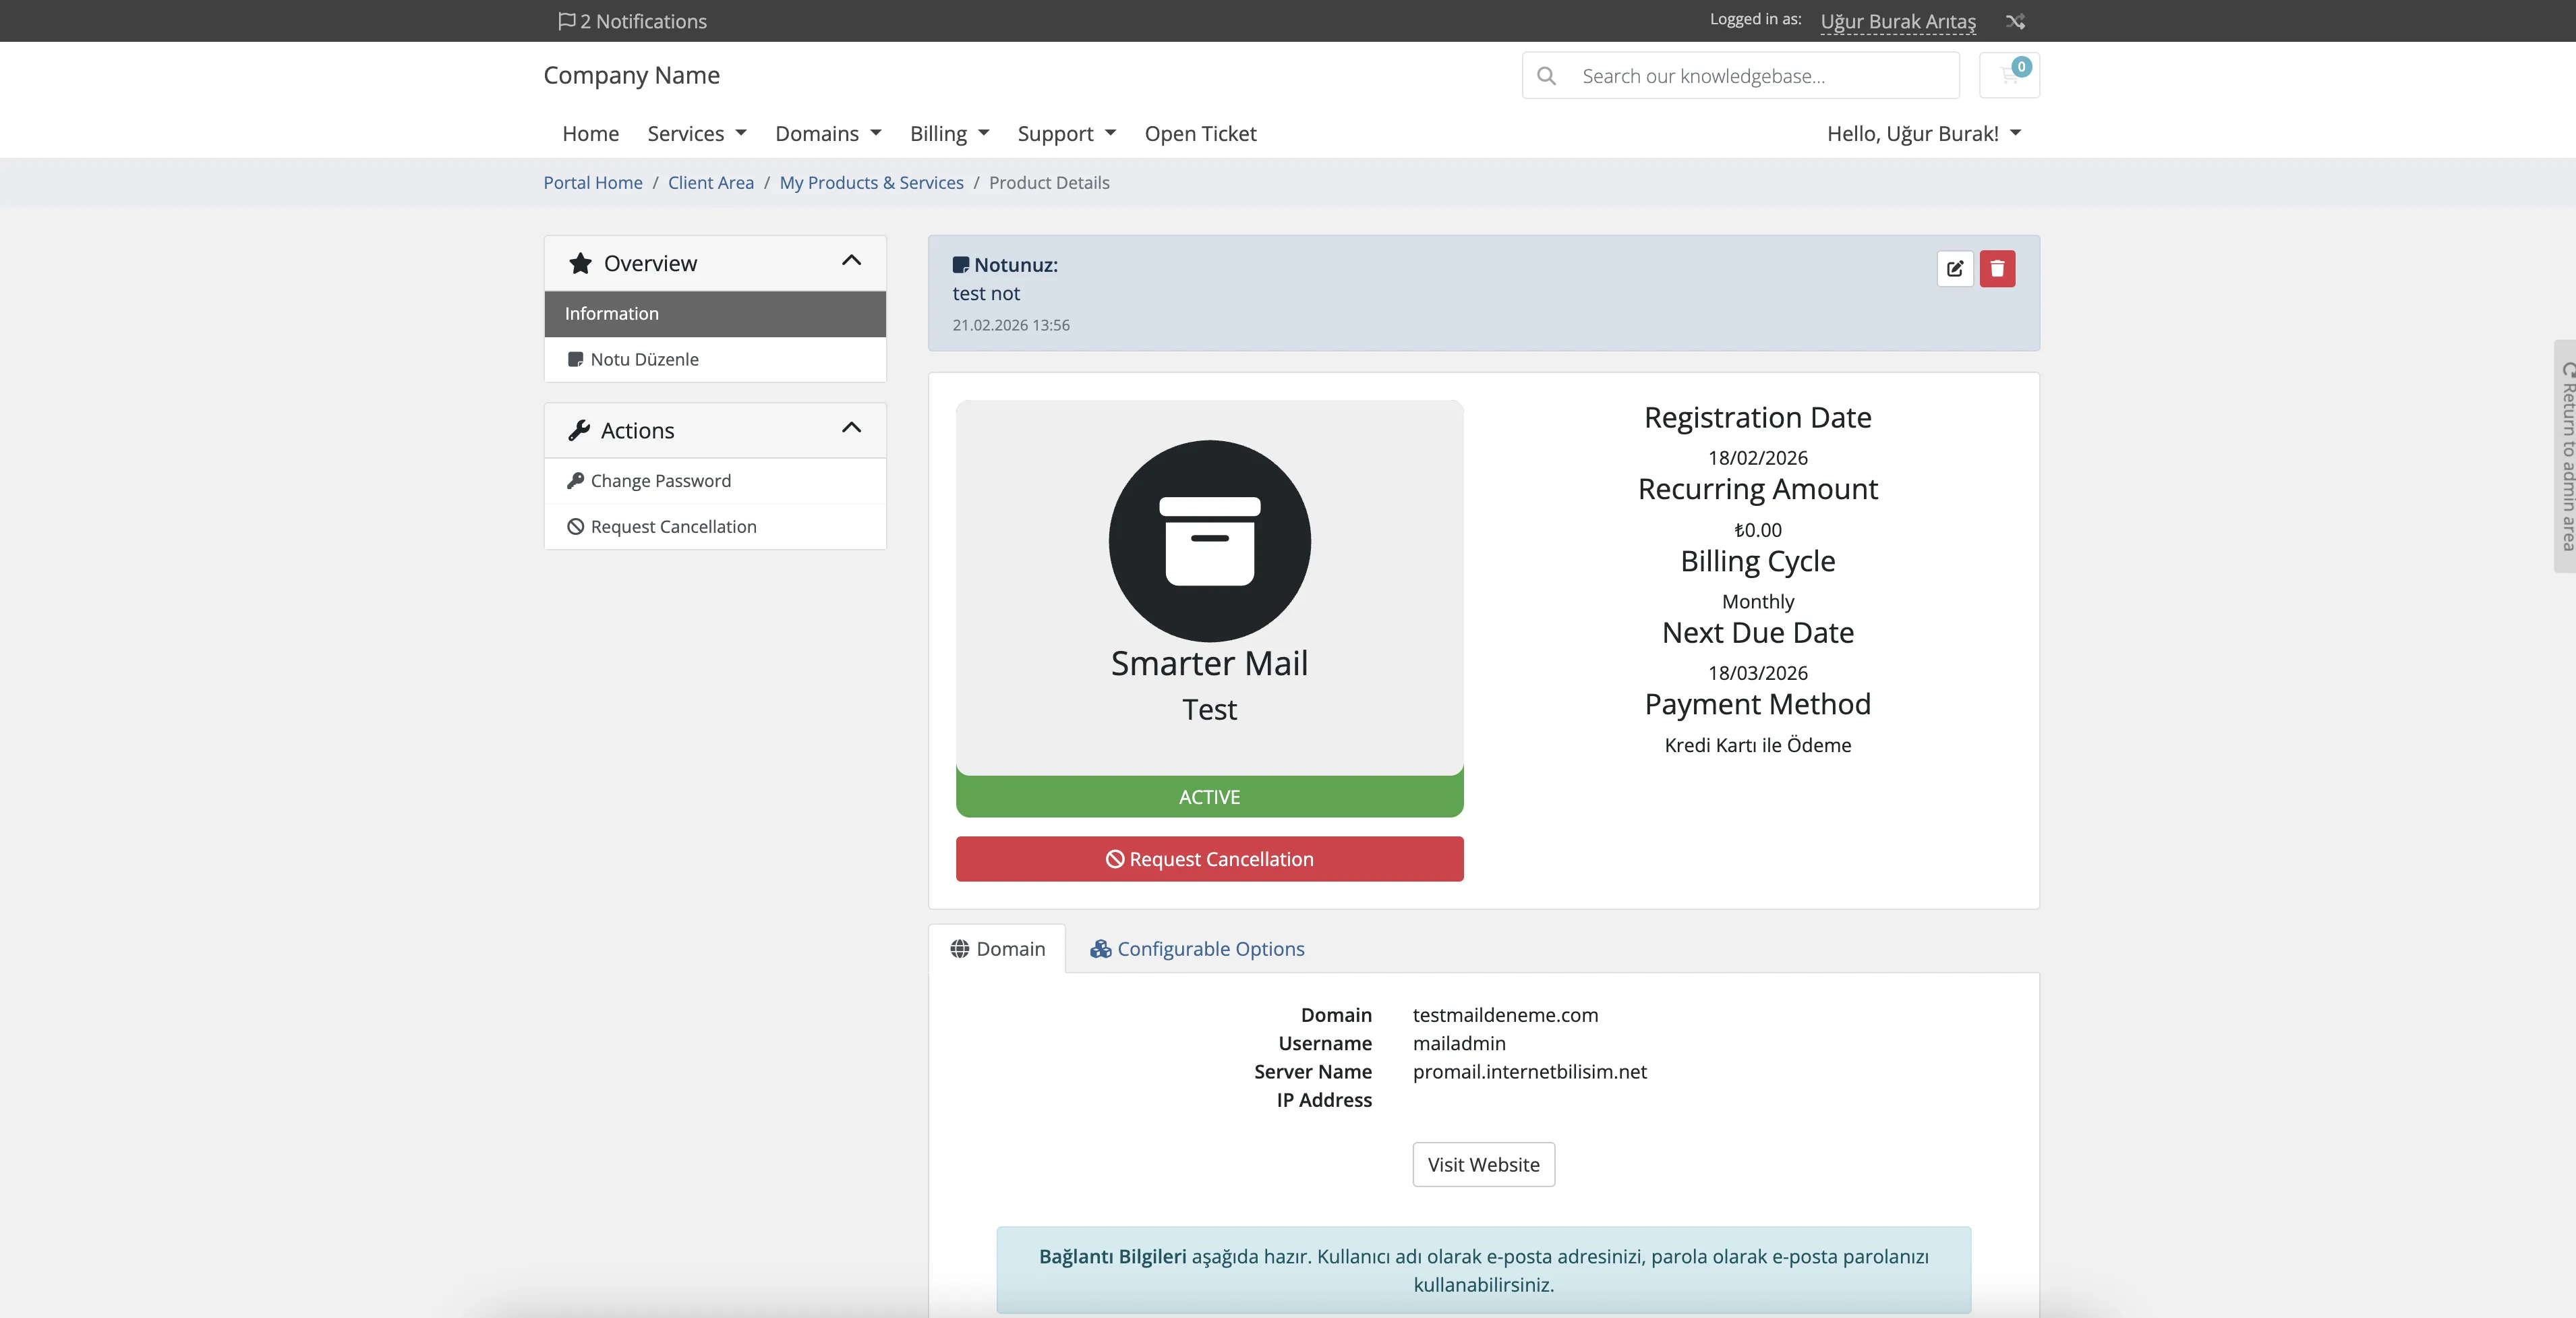This screenshot has height=1318, width=2576.
Task: Click the search magnifier icon
Action: pyautogui.click(x=1546, y=76)
